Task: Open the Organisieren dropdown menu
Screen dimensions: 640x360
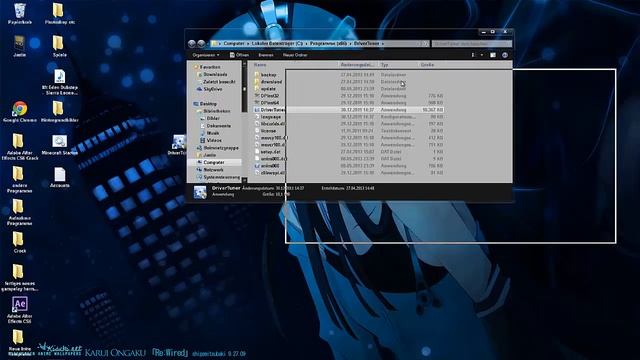Action: point(206,55)
